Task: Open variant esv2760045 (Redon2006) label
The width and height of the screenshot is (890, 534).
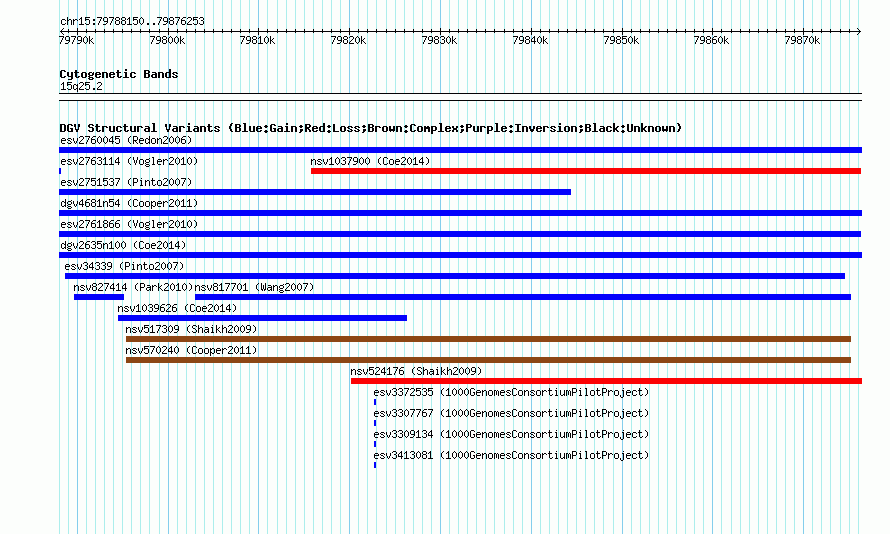Action: coord(126,140)
